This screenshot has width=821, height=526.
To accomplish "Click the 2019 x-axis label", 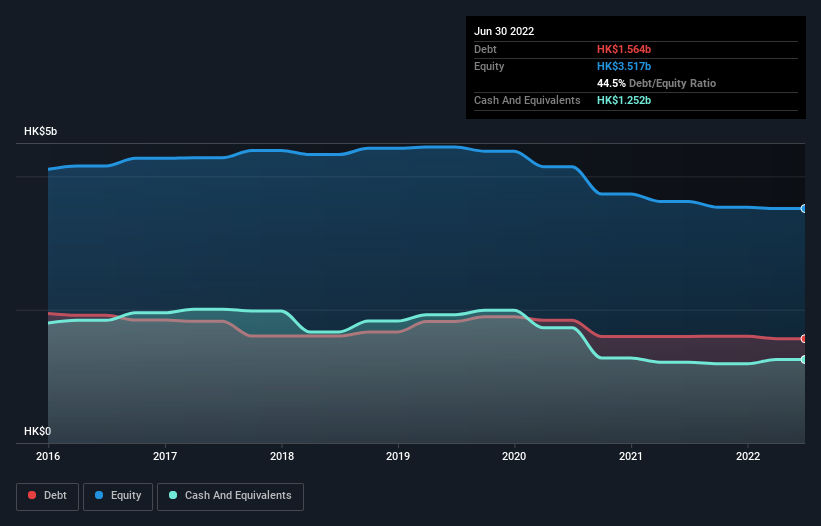I will coord(398,456).
